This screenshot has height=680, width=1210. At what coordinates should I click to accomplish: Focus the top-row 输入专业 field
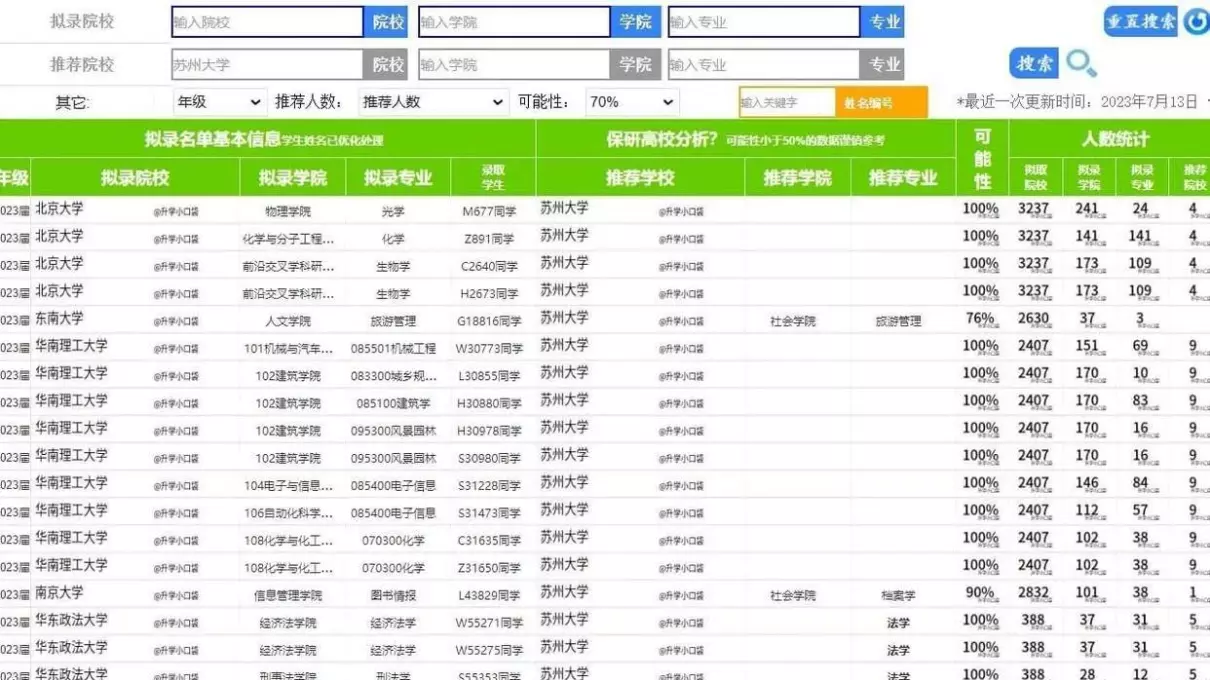[x=763, y=22]
